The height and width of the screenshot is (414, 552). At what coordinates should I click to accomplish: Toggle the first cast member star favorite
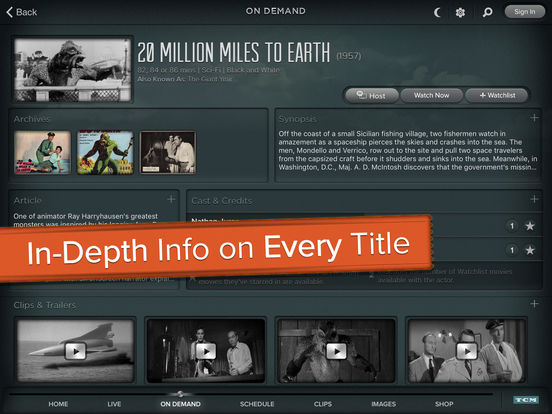tap(530, 226)
